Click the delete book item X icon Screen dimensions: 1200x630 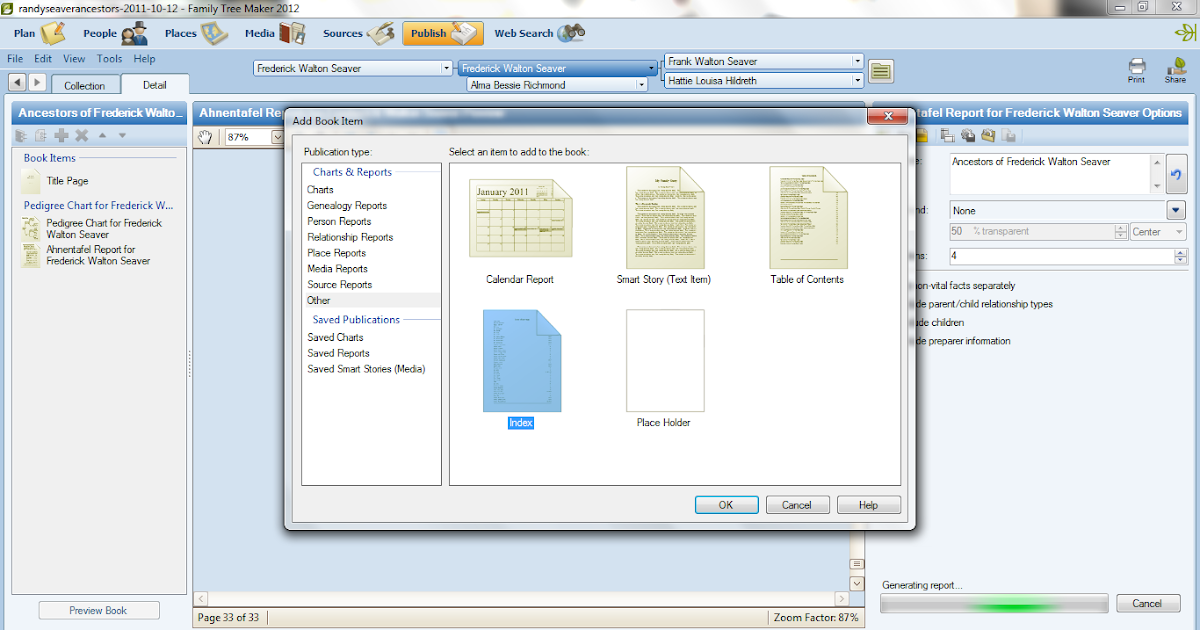[82, 135]
